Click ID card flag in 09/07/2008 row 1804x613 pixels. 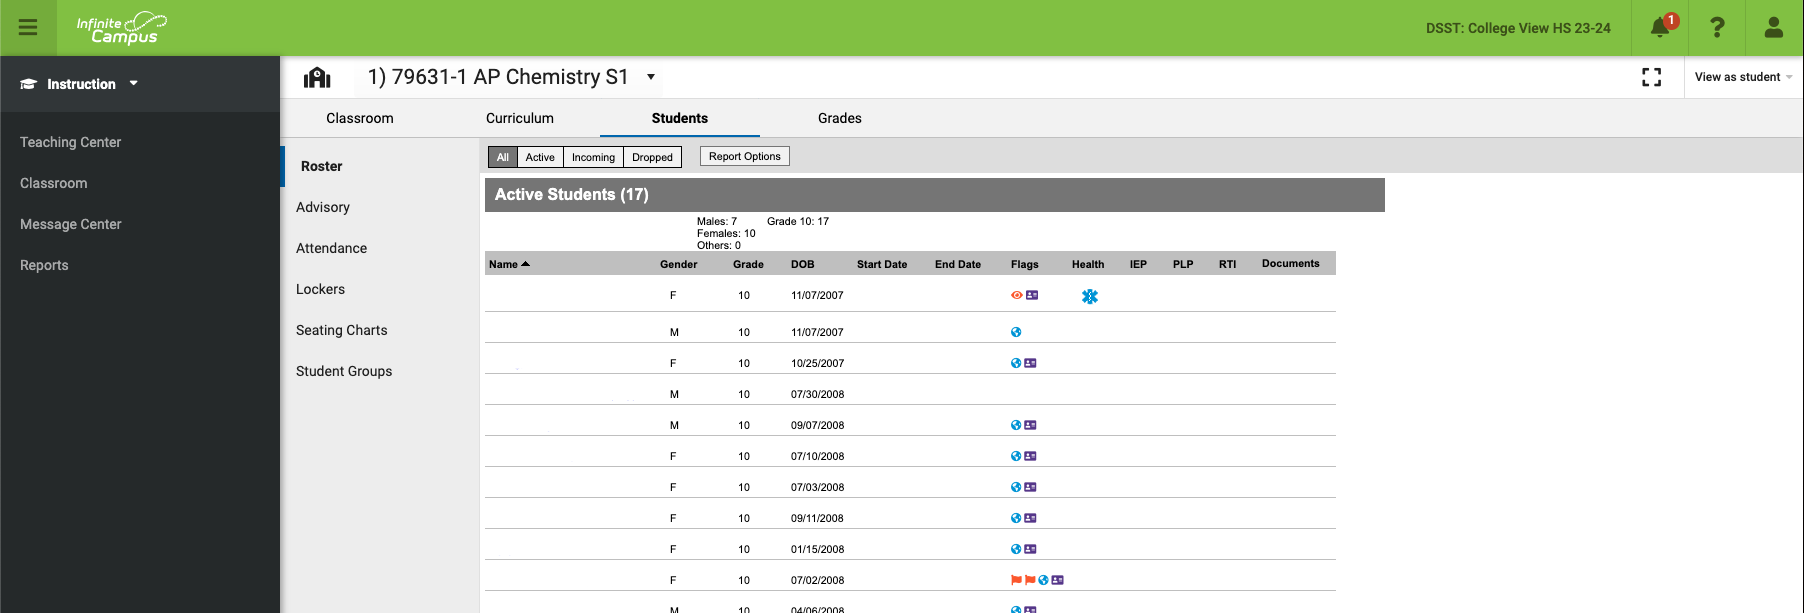coord(1030,425)
